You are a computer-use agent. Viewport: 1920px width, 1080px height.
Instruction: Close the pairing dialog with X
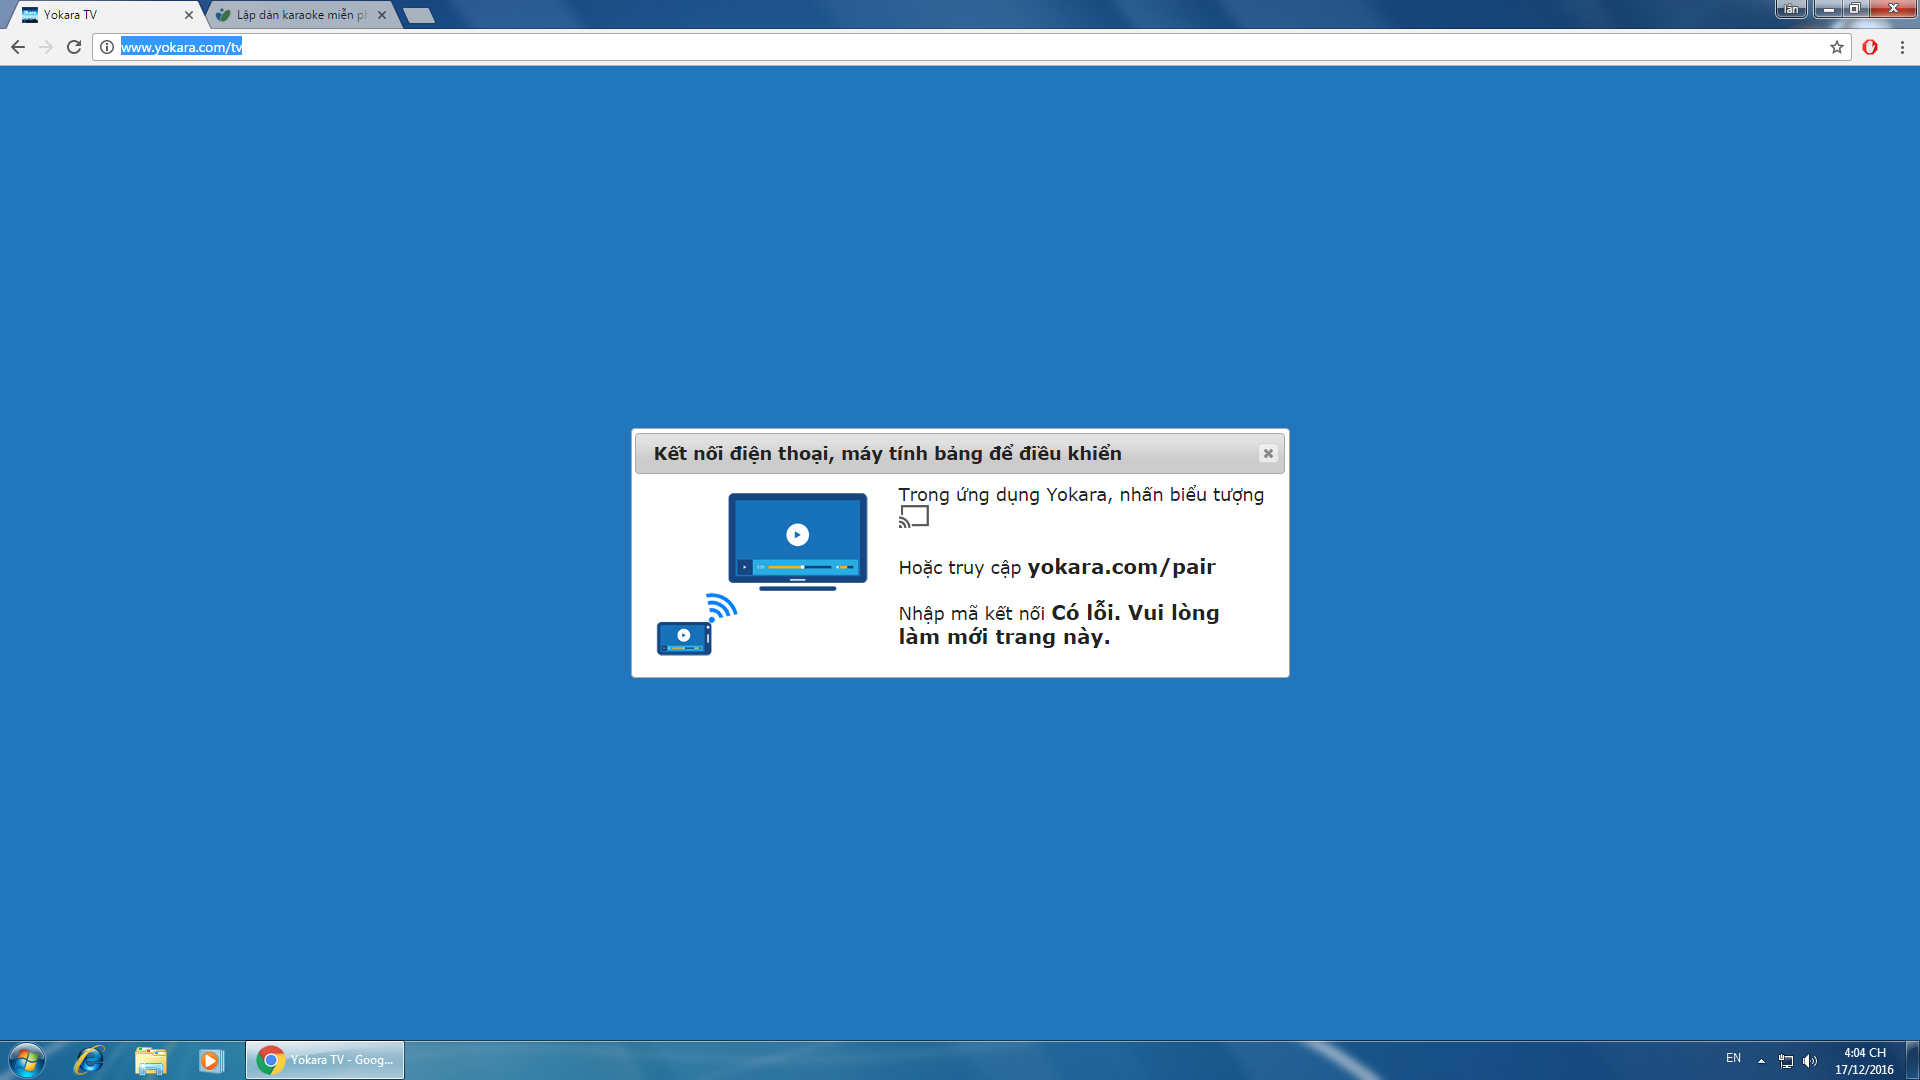(1268, 454)
